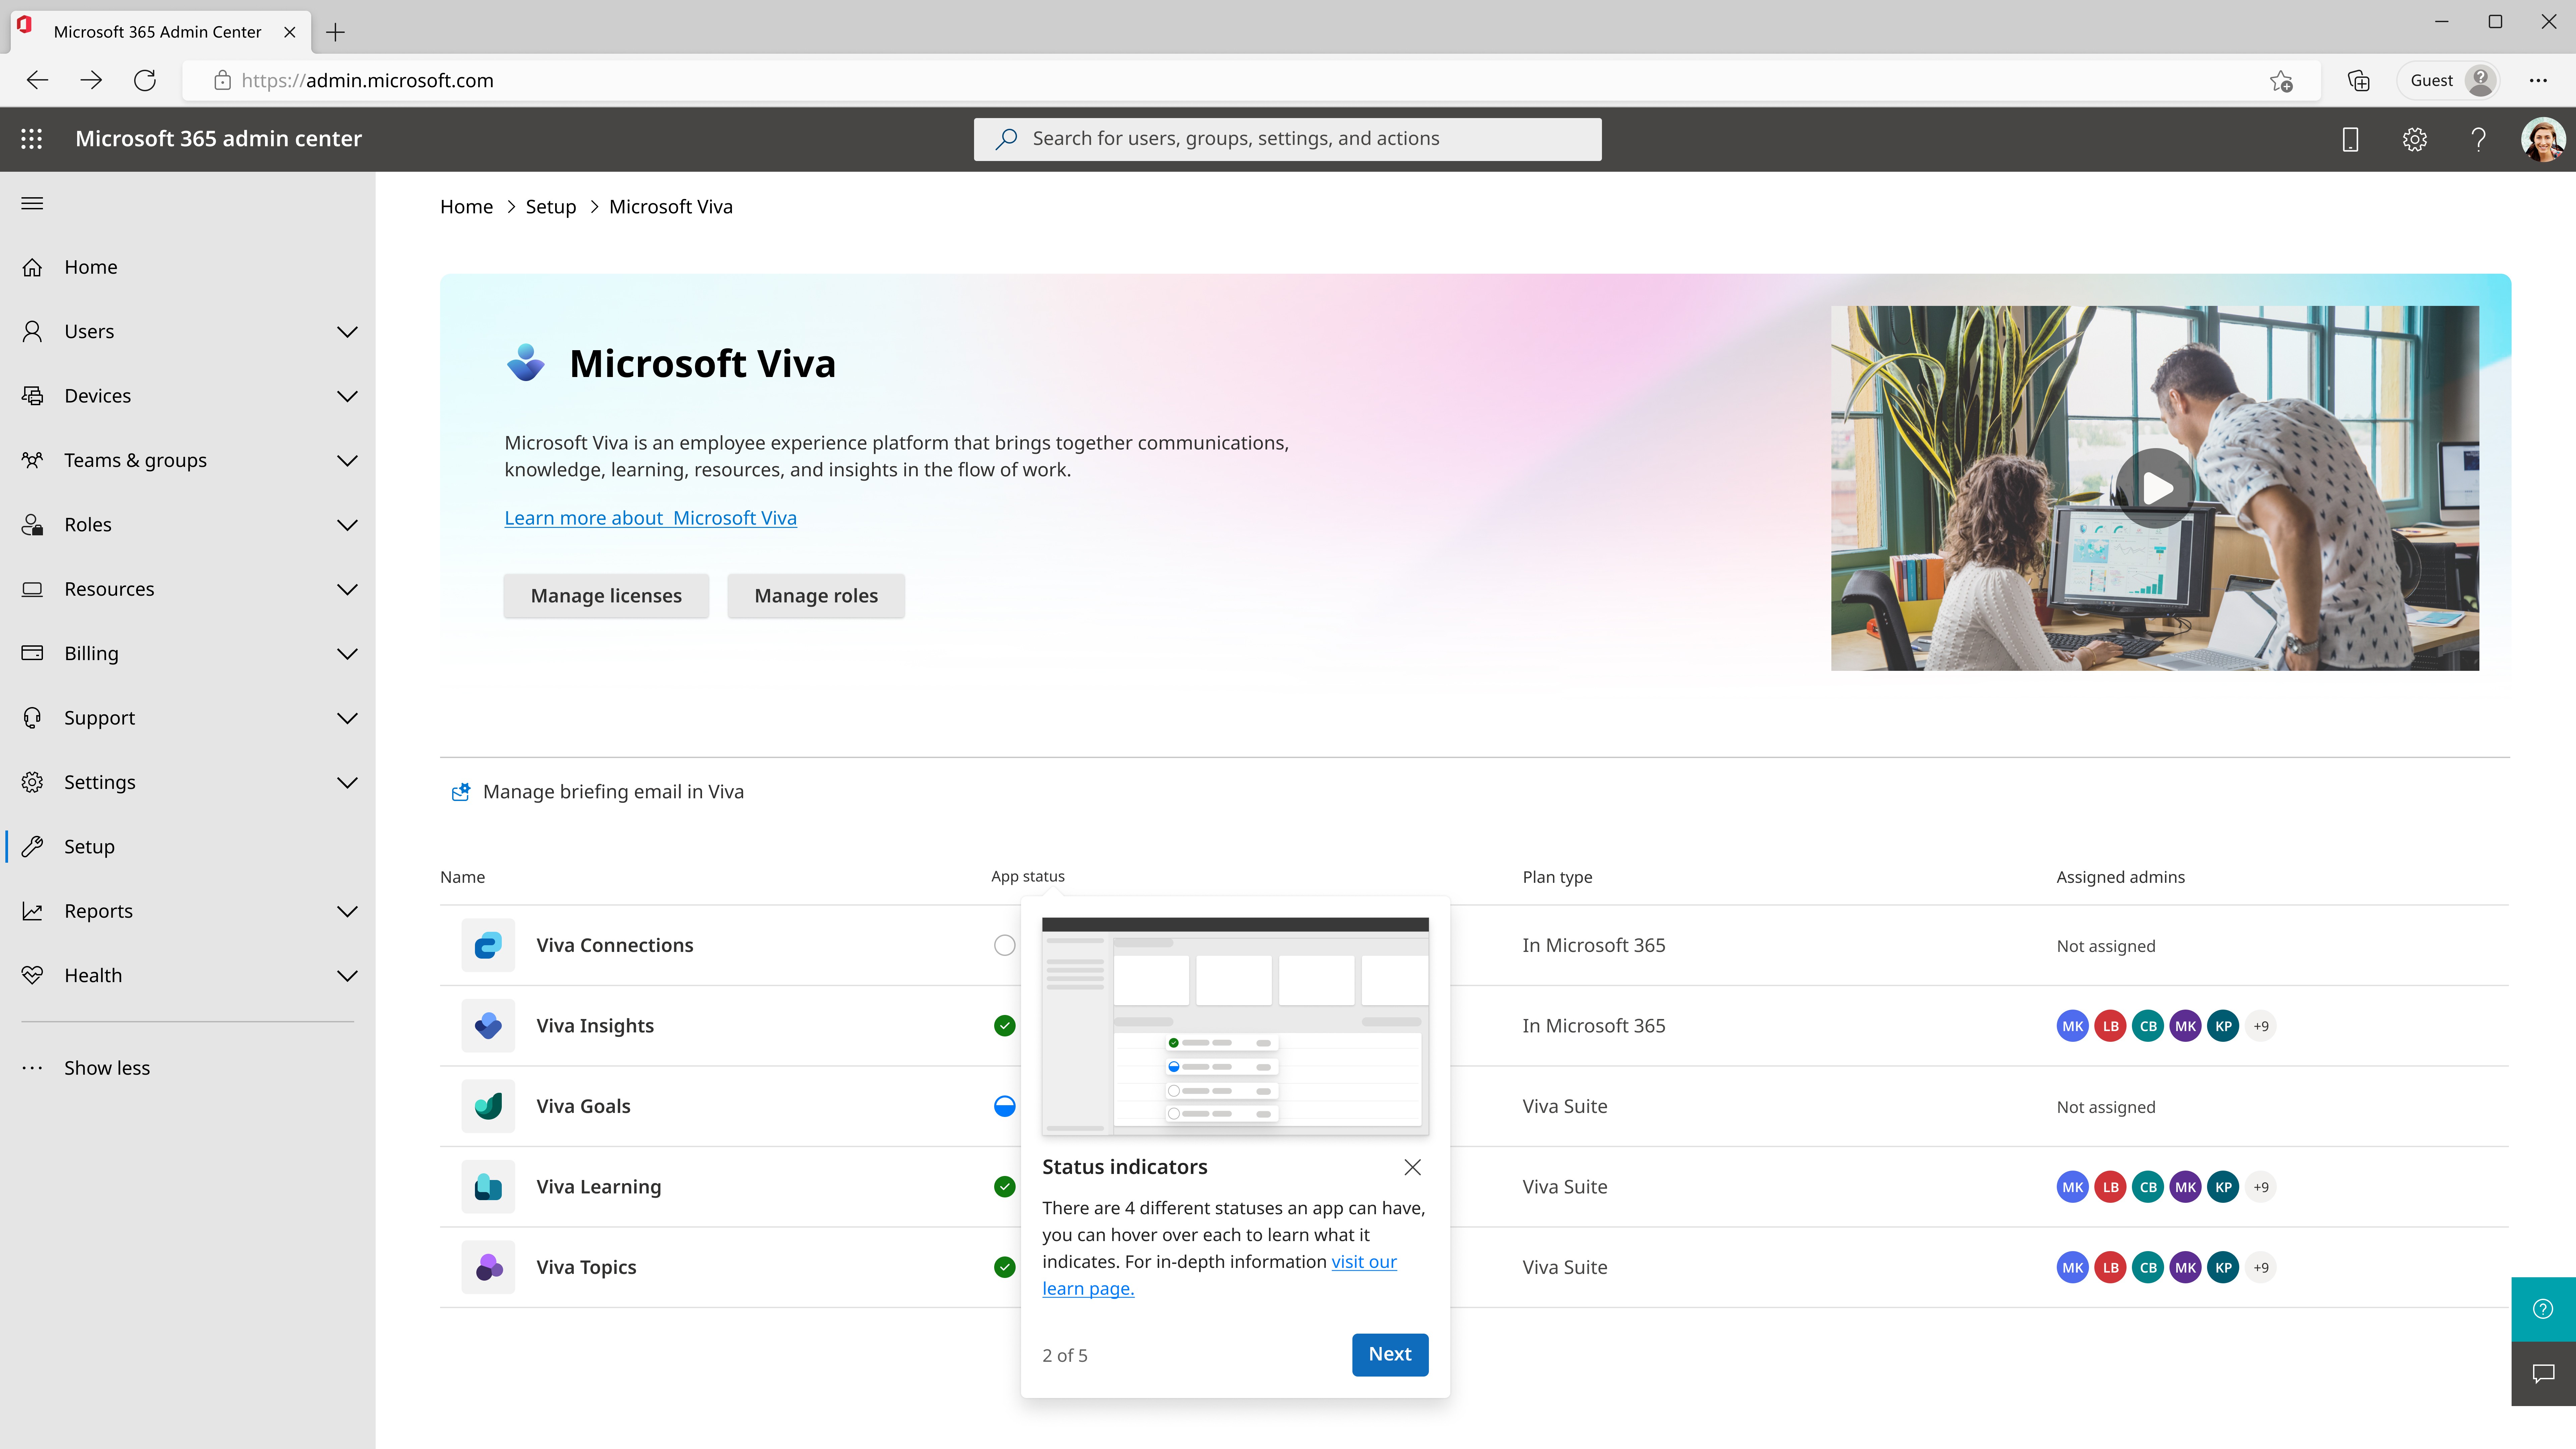Collapse navigation with hamburger icon

[x=32, y=203]
